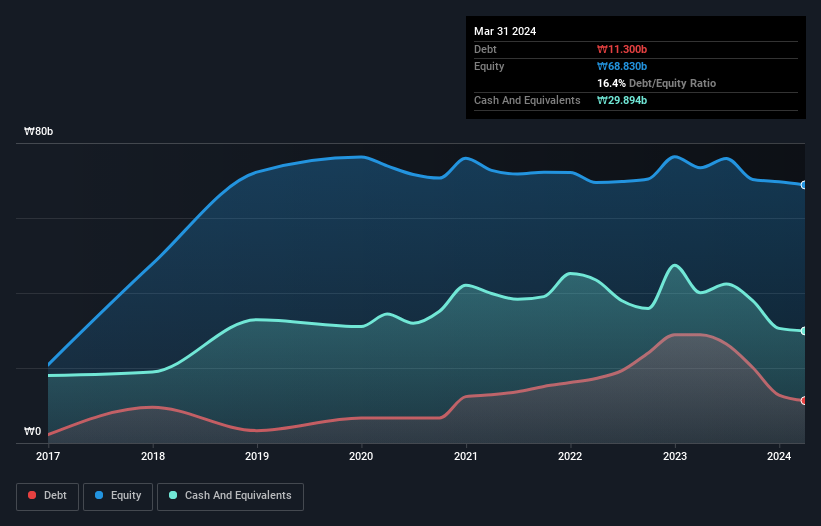Click the teal Cash endpoint marker
Viewport: 821px width, 526px height.
[x=804, y=331]
